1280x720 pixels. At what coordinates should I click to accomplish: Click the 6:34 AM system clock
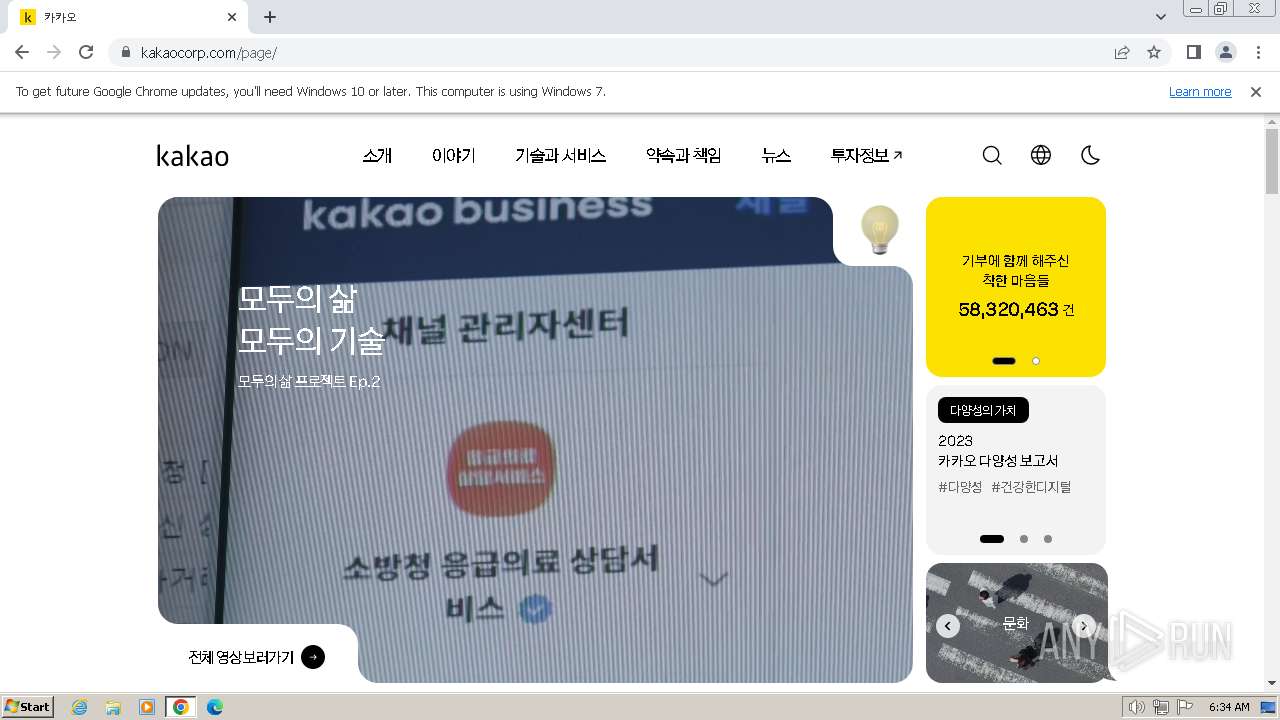[1229, 707]
